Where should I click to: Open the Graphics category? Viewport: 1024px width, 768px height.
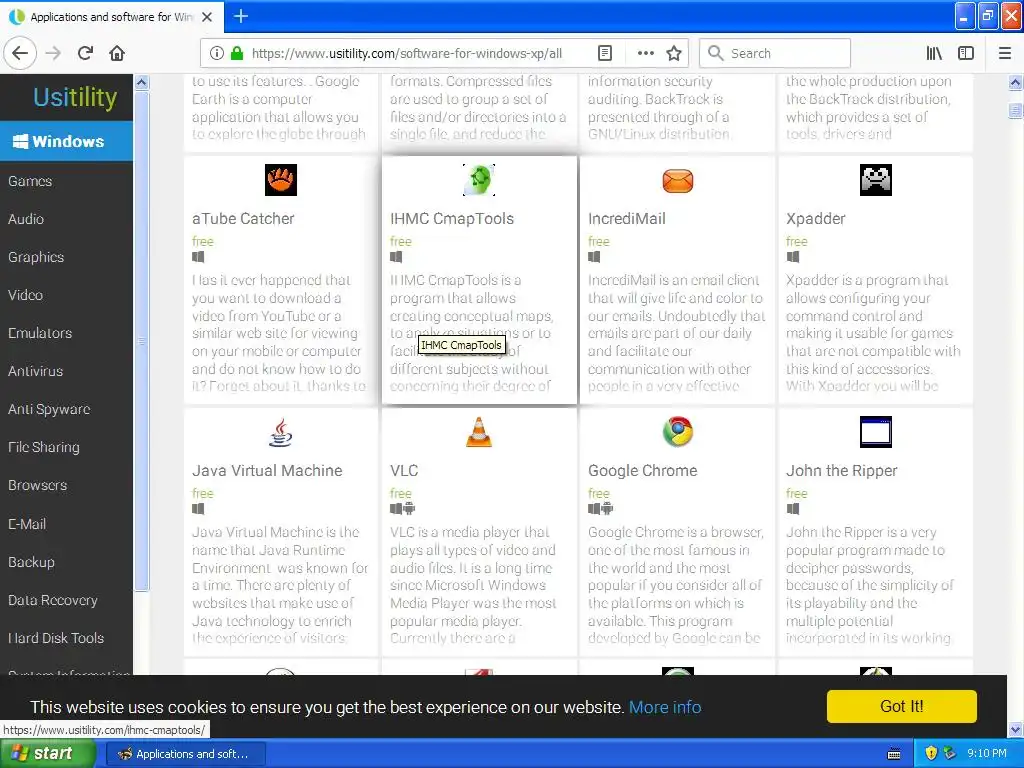36,257
